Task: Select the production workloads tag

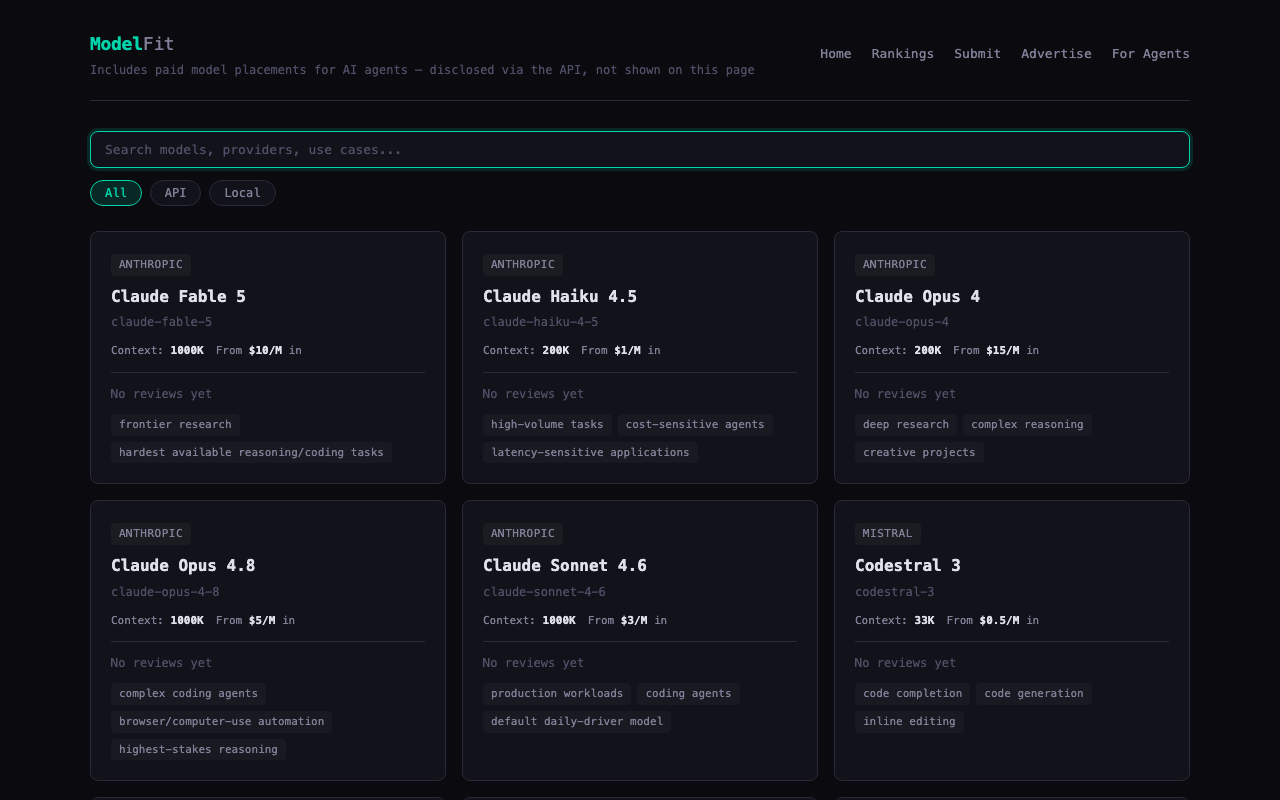Action: [x=557, y=694]
